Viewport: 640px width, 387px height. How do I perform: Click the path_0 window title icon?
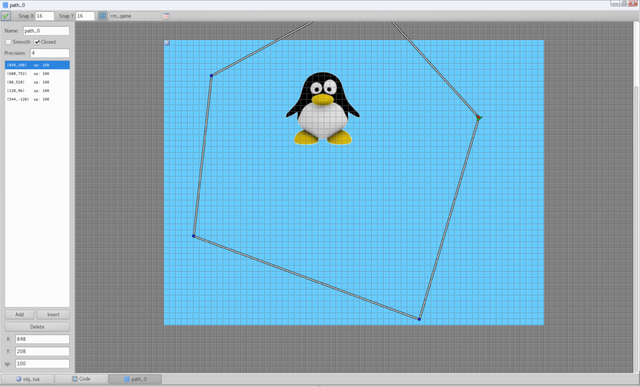pyautogui.click(x=5, y=5)
